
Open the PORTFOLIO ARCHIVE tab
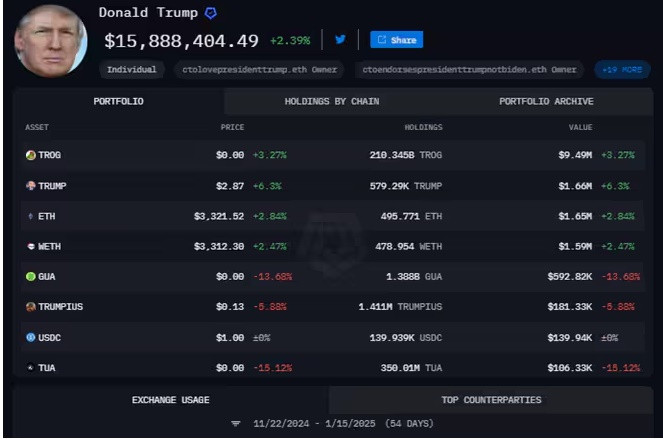pos(546,102)
